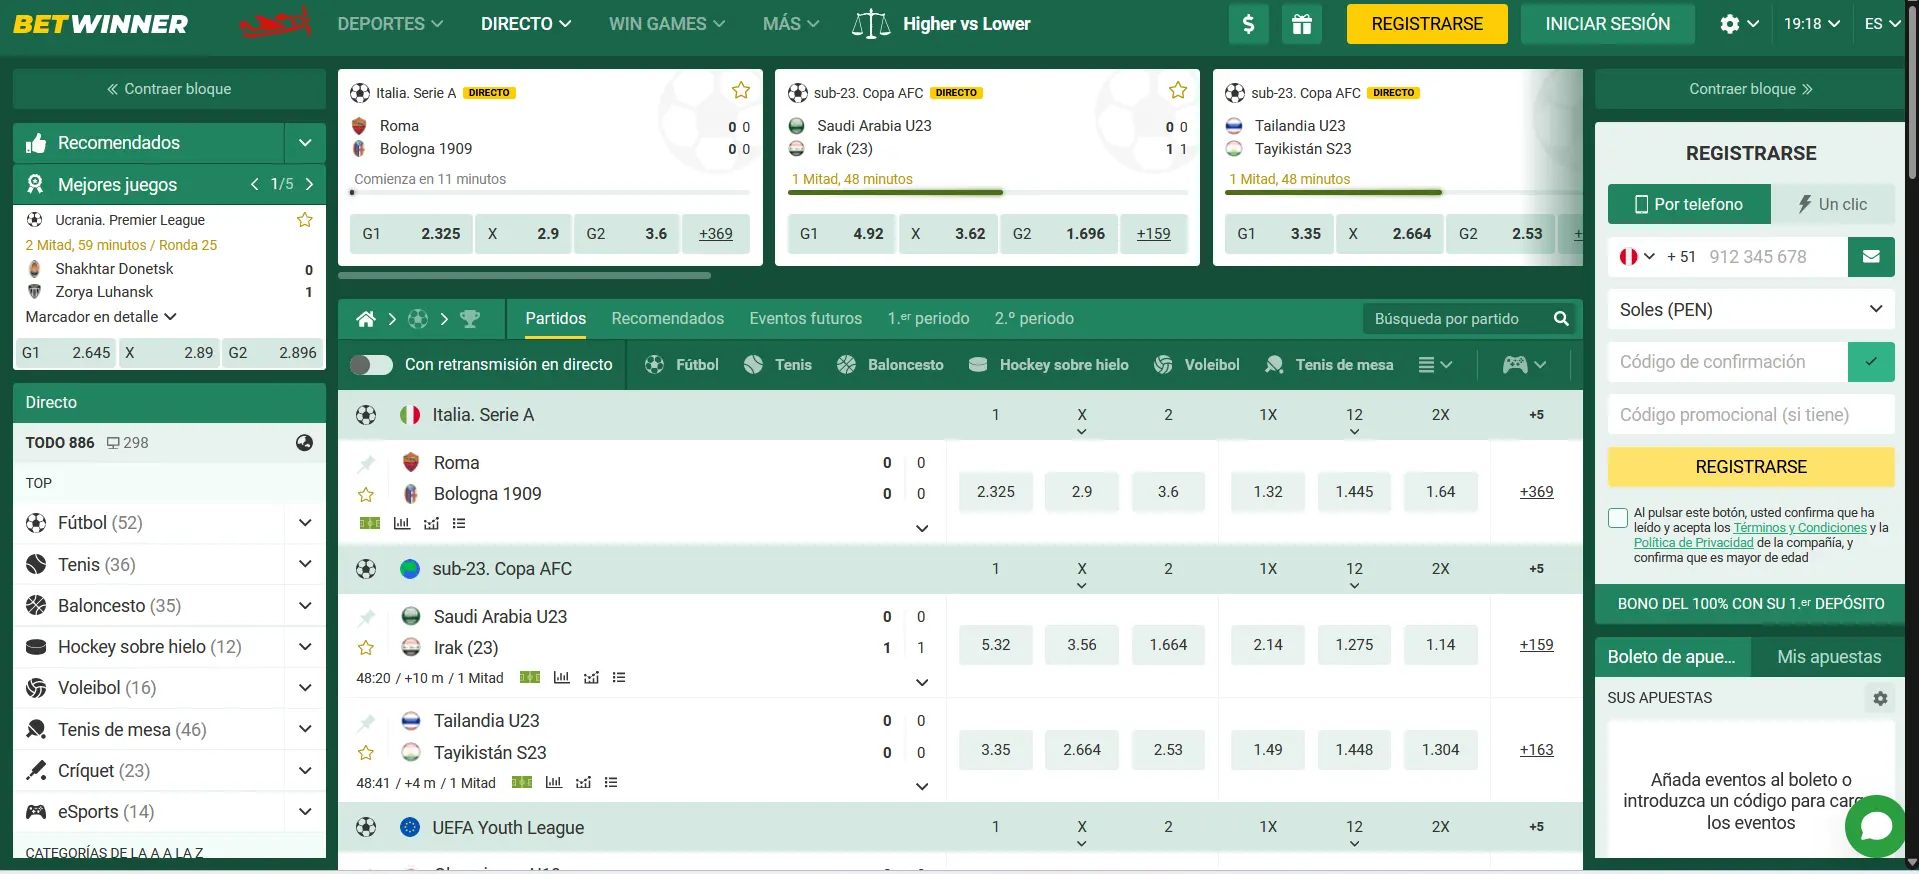Image resolution: width=1919 pixels, height=874 pixels.
Task: Open the gift bonus icon
Action: tap(1301, 24)
